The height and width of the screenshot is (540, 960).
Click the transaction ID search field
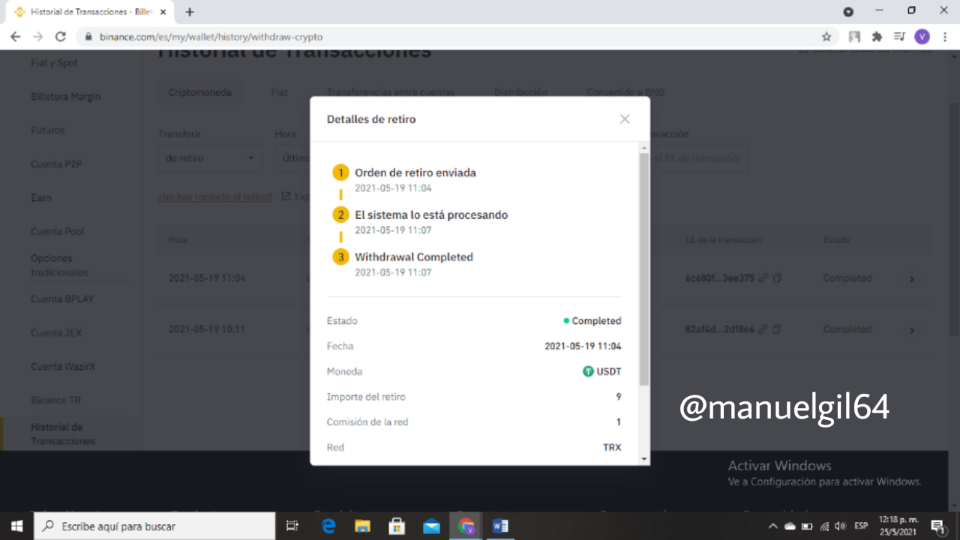[698, 158]
